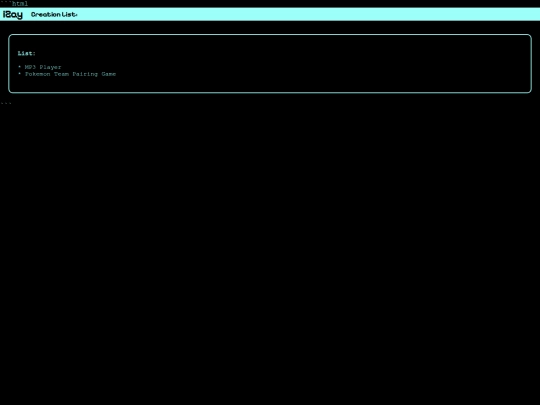Open Pokemon Team Pairing Game entry

[x=70, y=74]
